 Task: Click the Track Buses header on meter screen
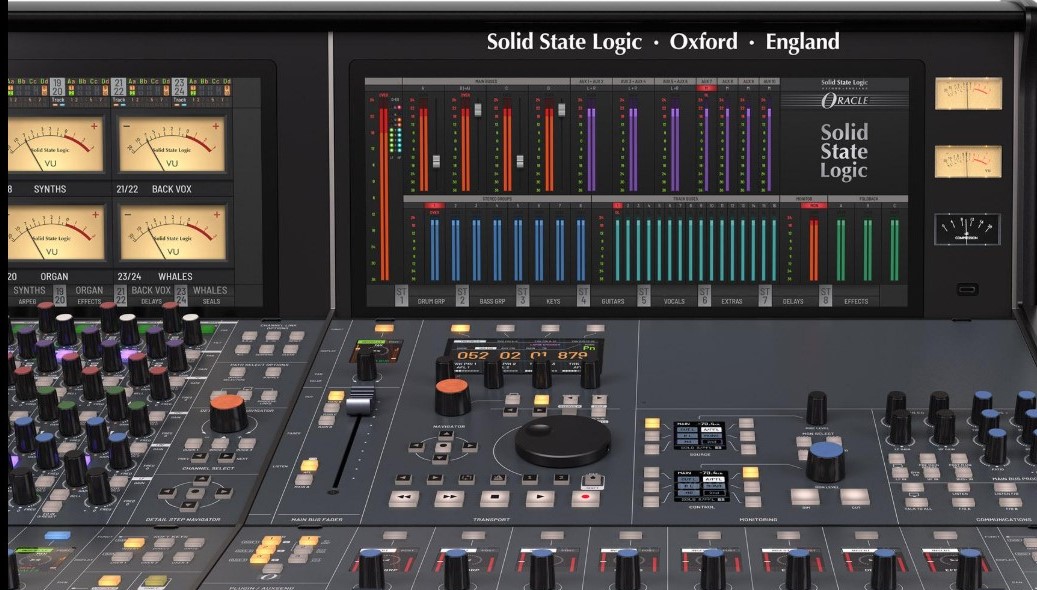[x=685, y=198]
